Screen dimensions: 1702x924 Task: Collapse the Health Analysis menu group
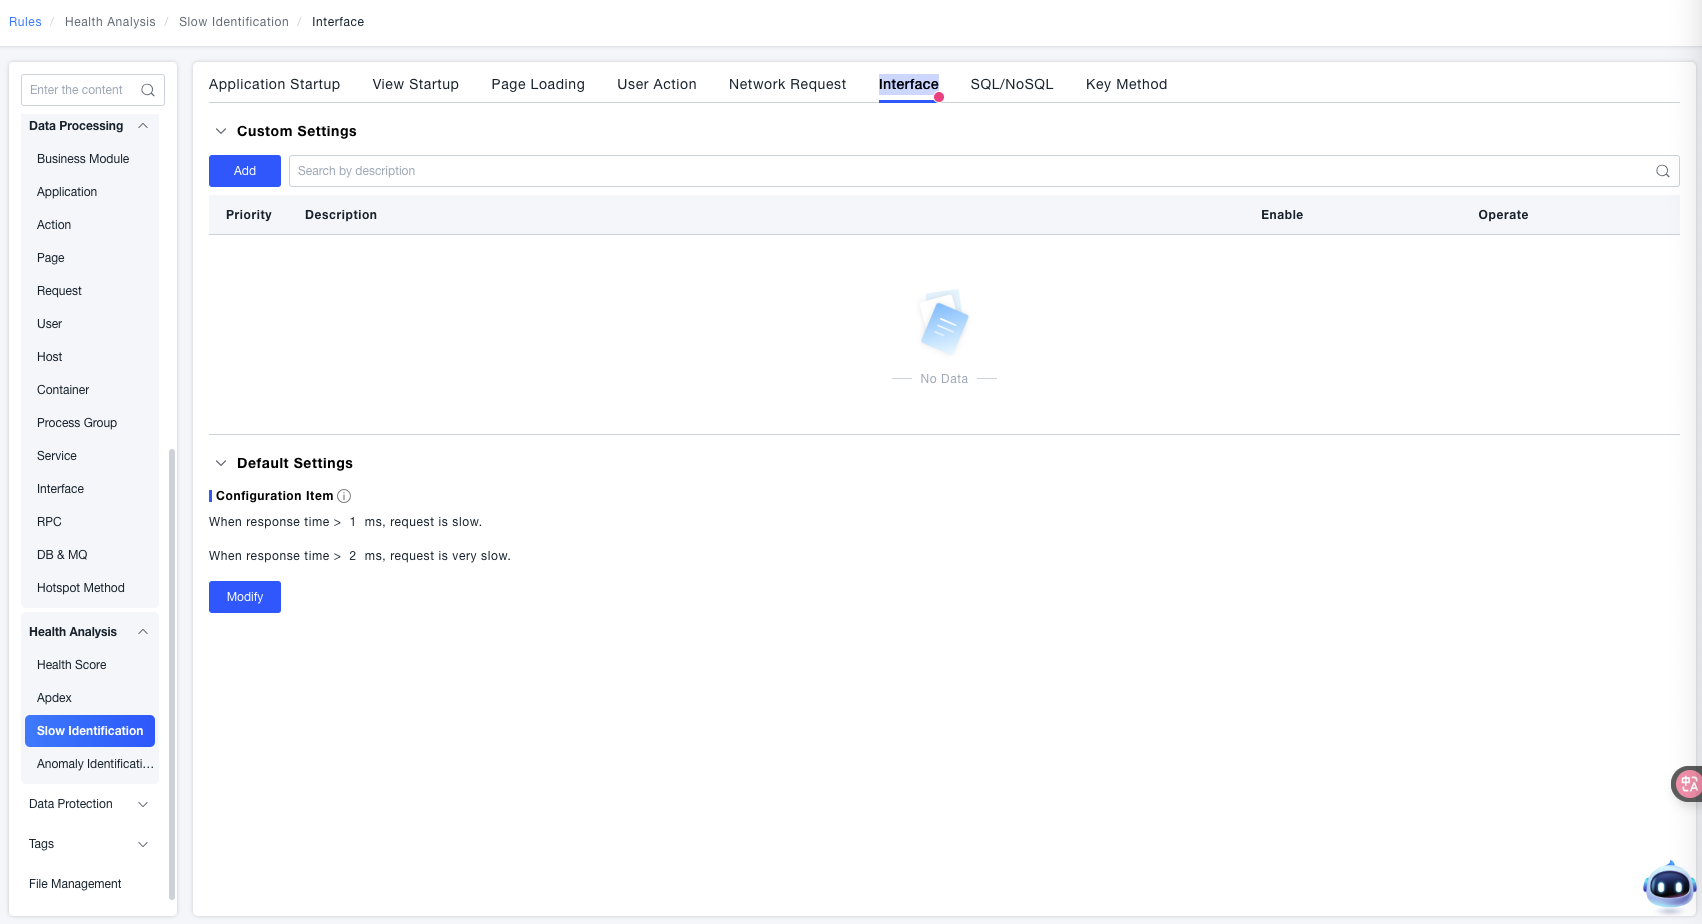coord(143,632)
